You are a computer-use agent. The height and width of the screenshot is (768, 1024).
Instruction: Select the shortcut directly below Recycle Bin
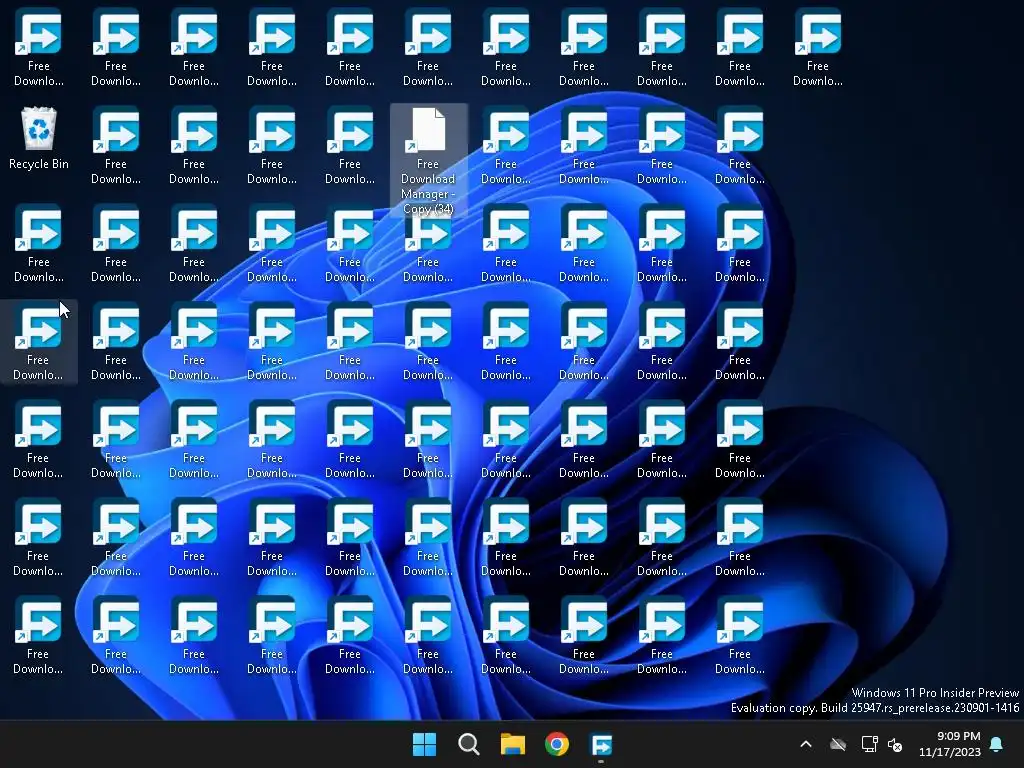[x=39, y=244]
